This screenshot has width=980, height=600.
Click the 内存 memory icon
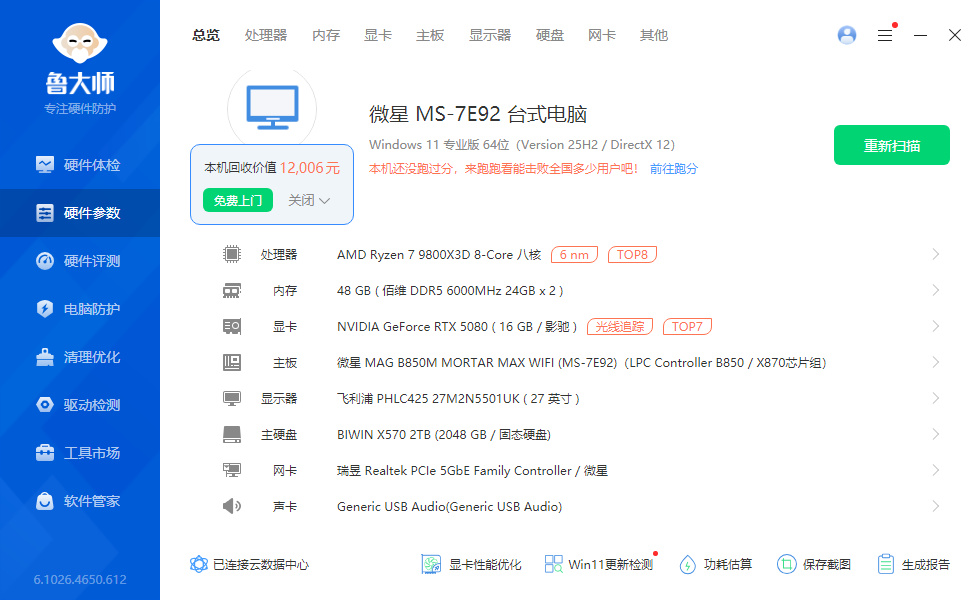pyautogui.click(x=232, y=291)
